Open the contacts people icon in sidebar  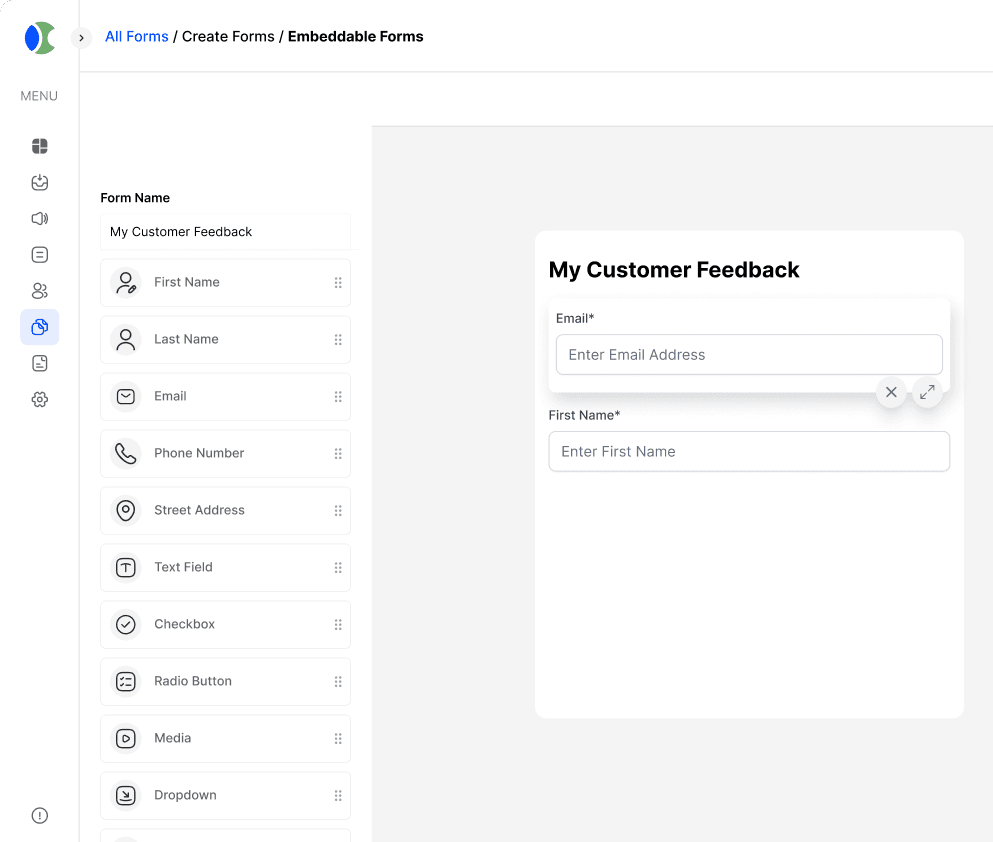pyautogui.click(x=39, y=291)
